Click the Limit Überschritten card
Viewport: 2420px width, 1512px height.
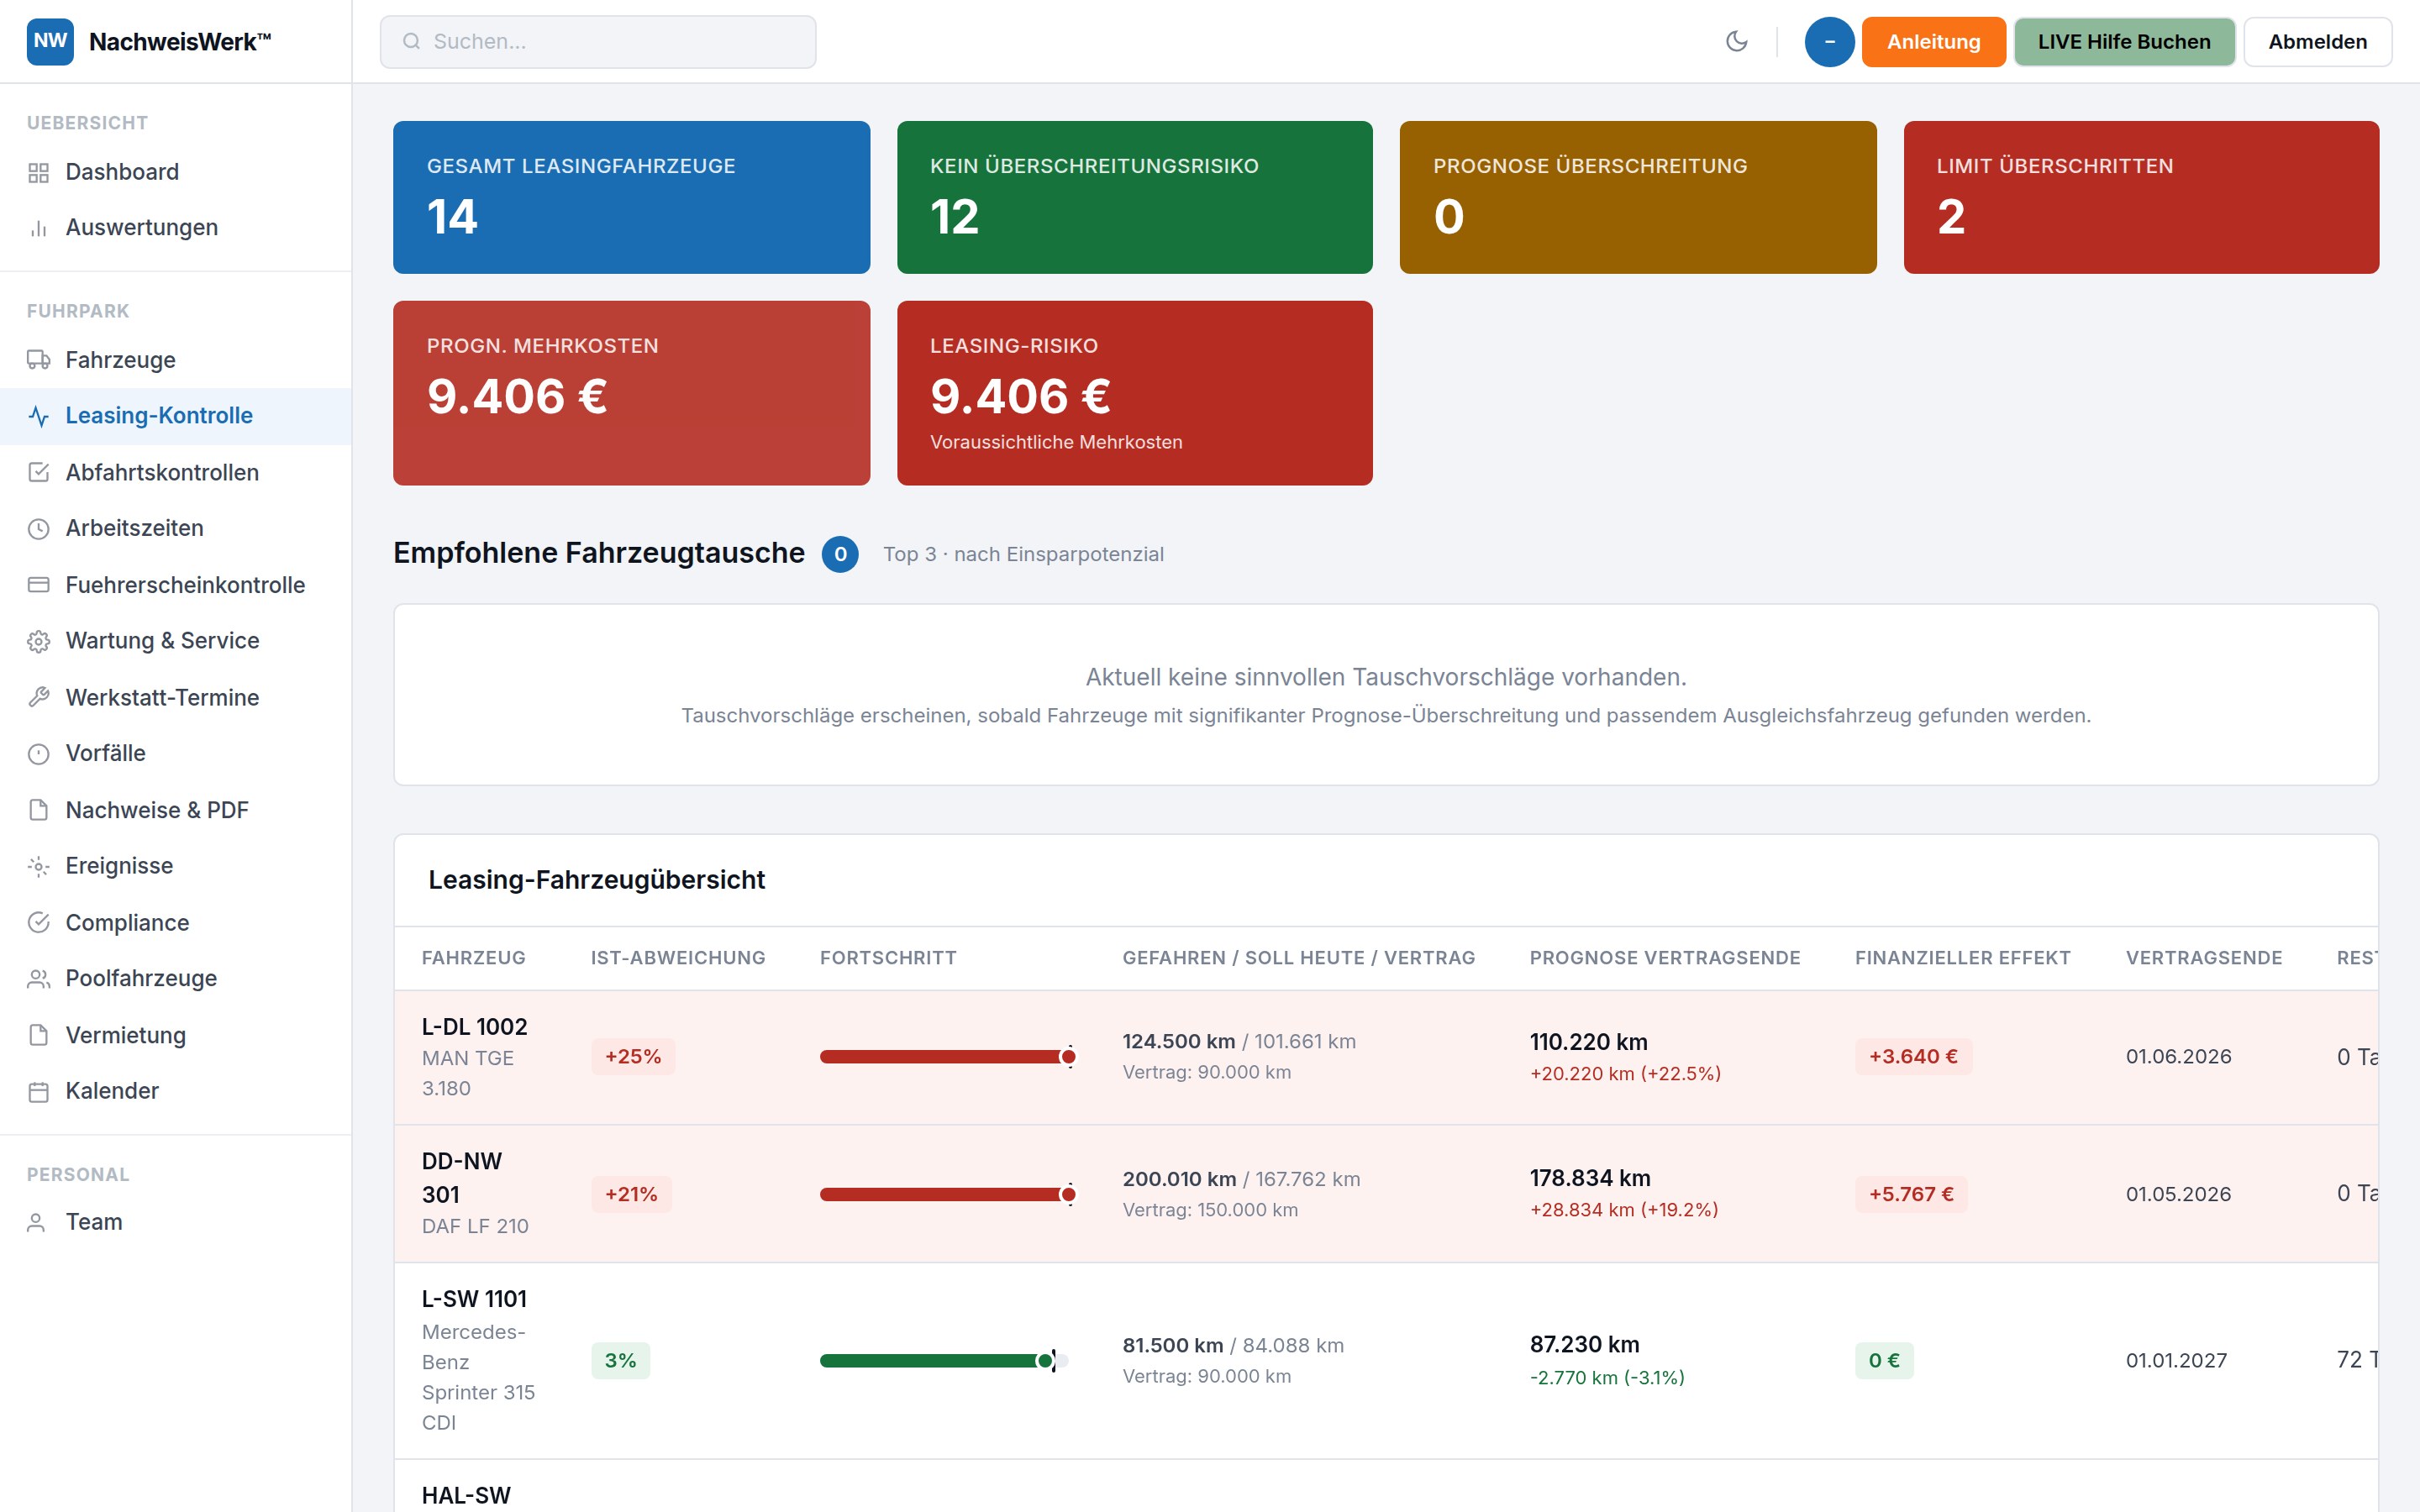point(2141,197)
